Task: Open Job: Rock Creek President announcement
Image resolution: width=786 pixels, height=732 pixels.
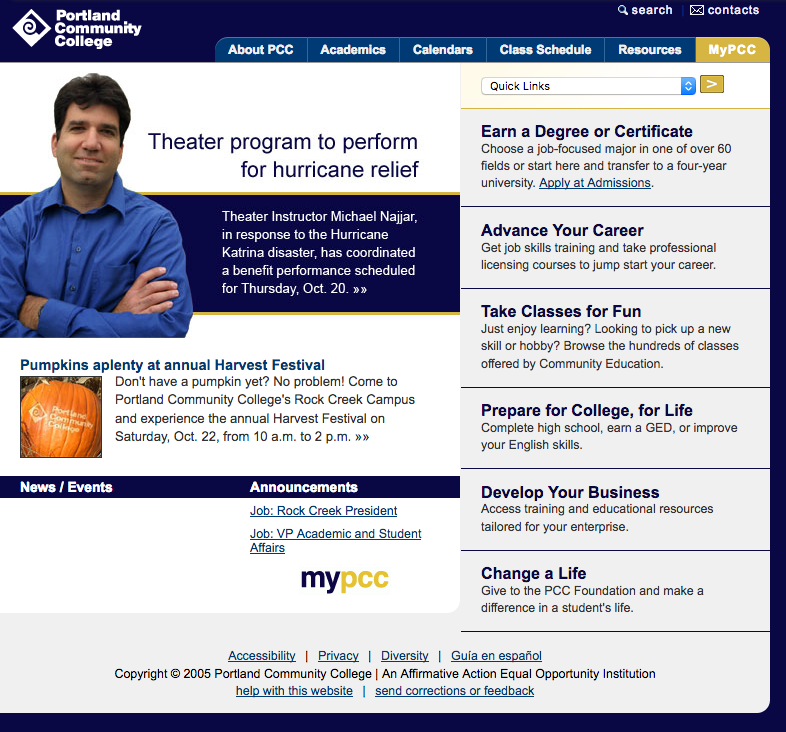Action: pos(323,511)
